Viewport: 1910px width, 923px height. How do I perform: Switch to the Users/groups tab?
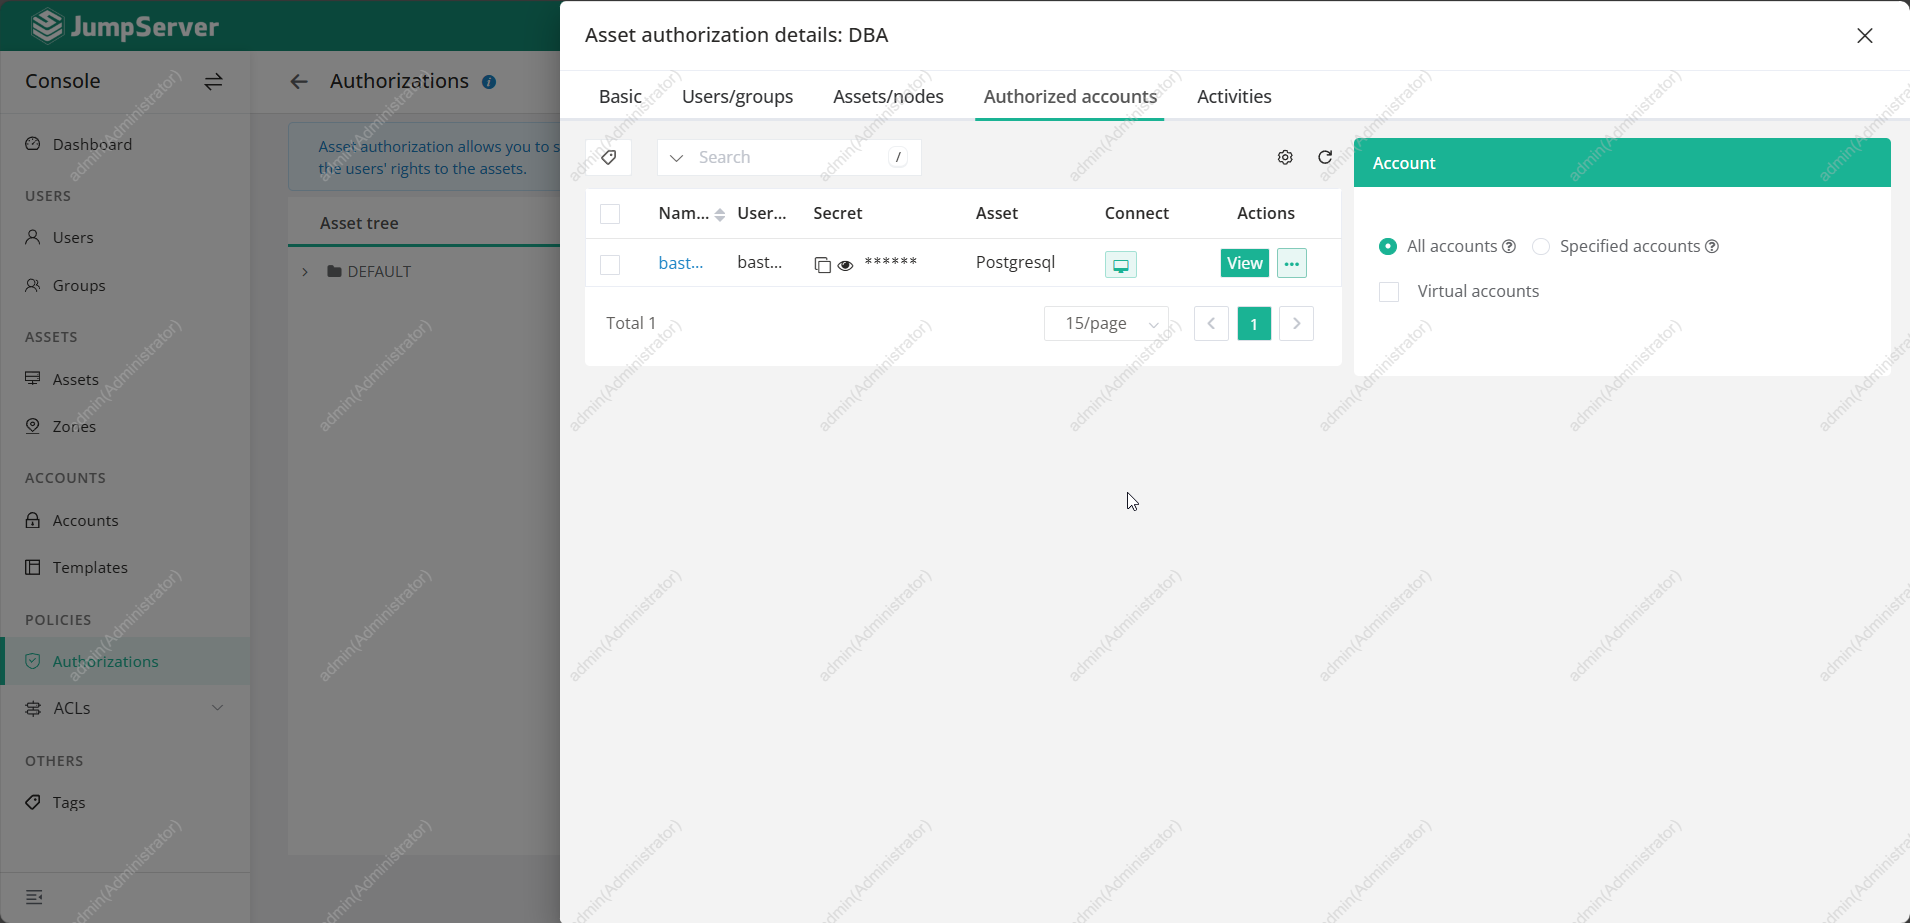737,97
